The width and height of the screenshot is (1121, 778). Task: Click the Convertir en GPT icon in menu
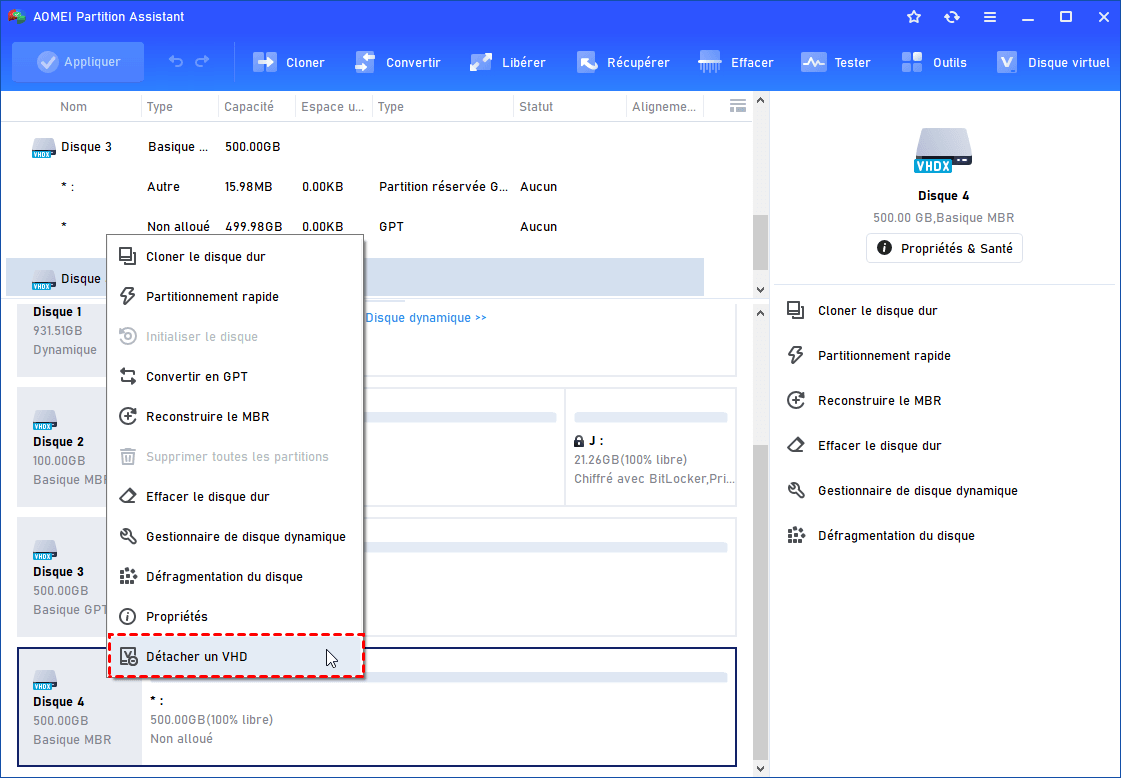(127, 376)
